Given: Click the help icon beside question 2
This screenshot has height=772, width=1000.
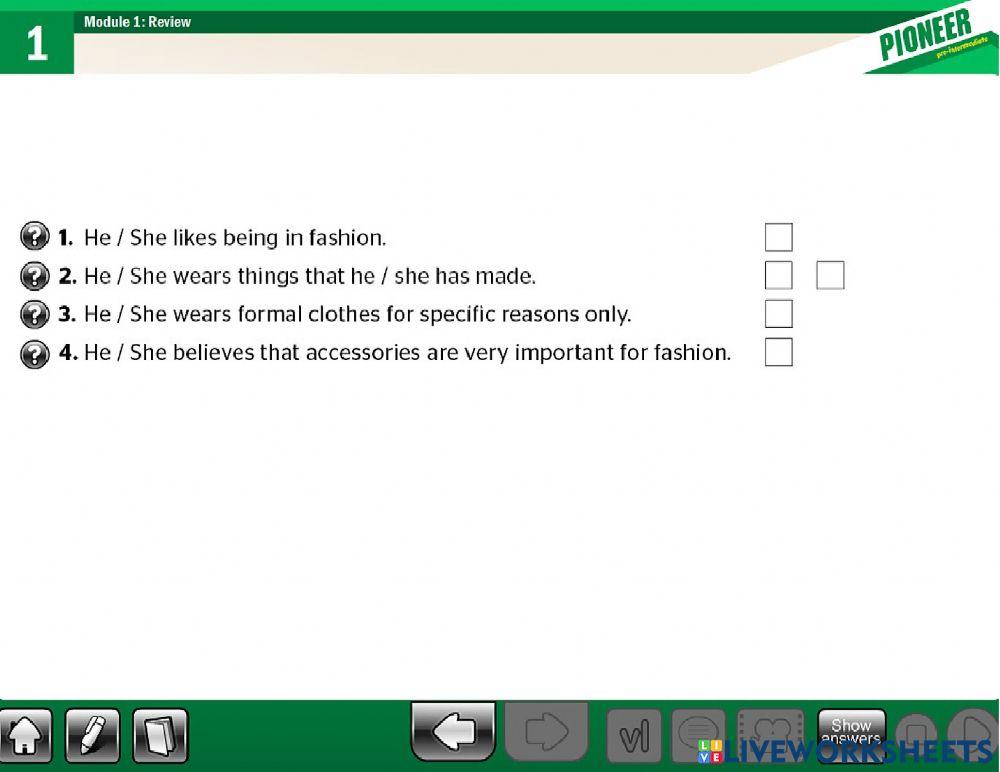Looking at the screenshot, I should coord(36,276).
